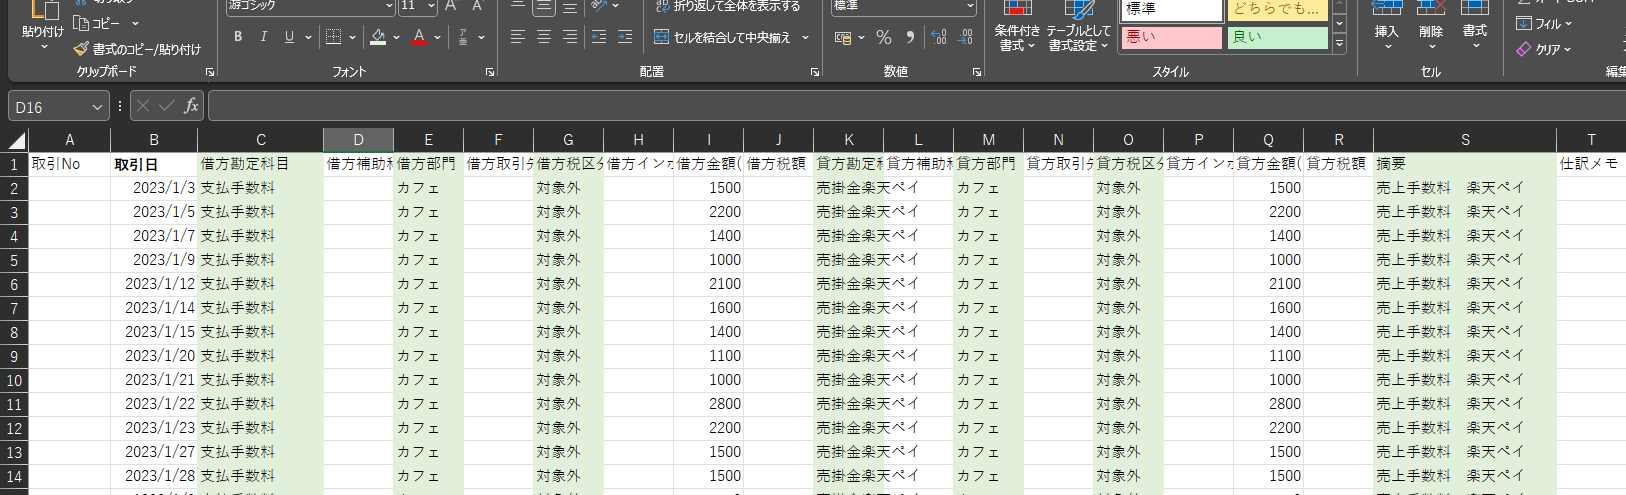Expand the Name Box dropdown arrow
This screenshot has width=1626, height=495.
tap(97, 107)
